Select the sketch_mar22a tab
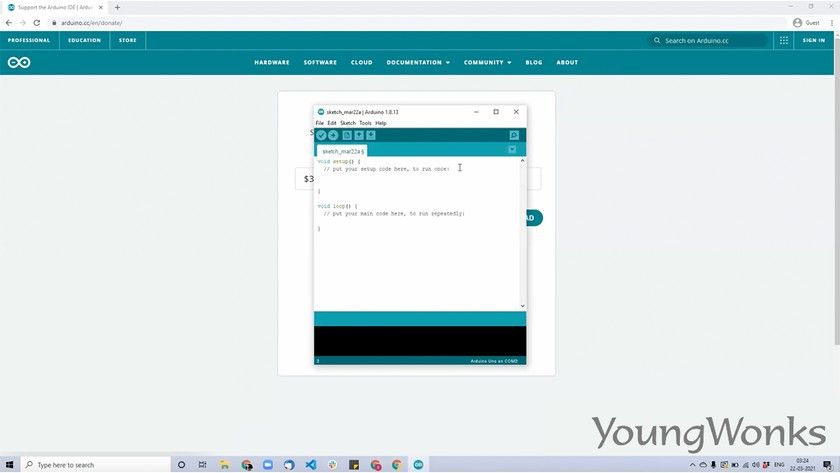This screenshot has height=473, width=840. pyautogui.click(x=342, y=151)
